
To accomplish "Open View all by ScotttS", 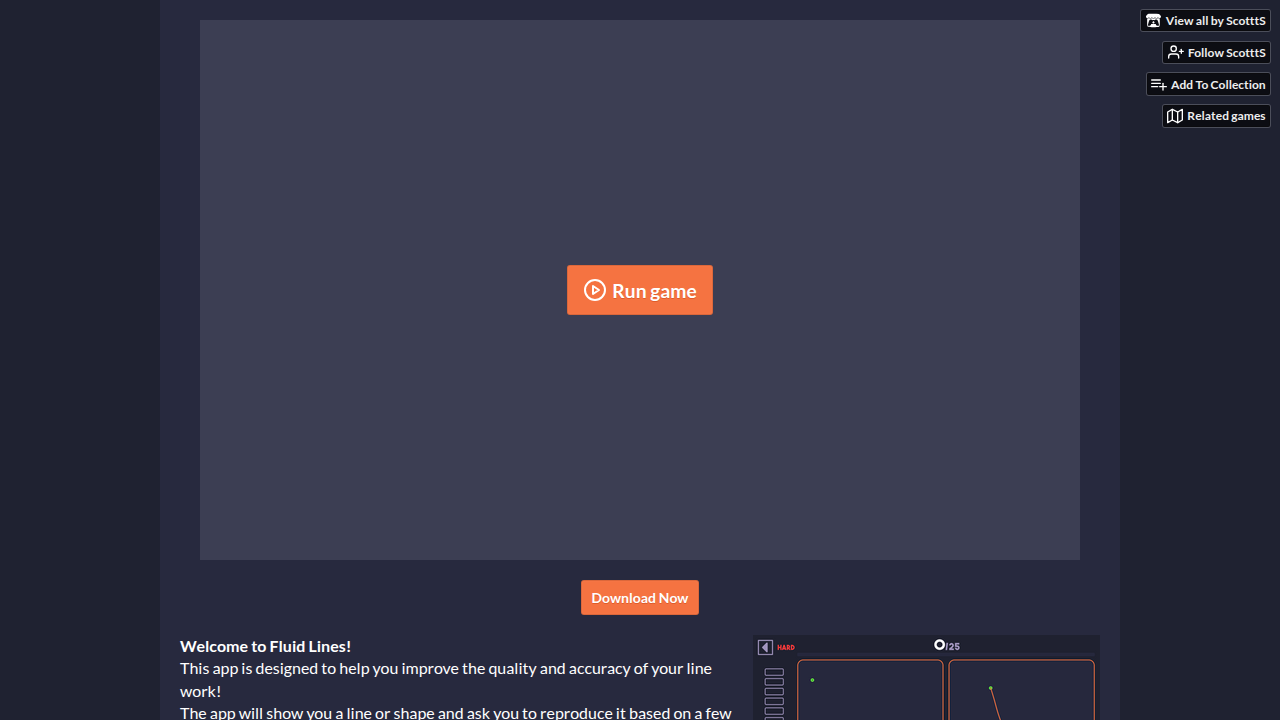I will (x=1205, y=21).
